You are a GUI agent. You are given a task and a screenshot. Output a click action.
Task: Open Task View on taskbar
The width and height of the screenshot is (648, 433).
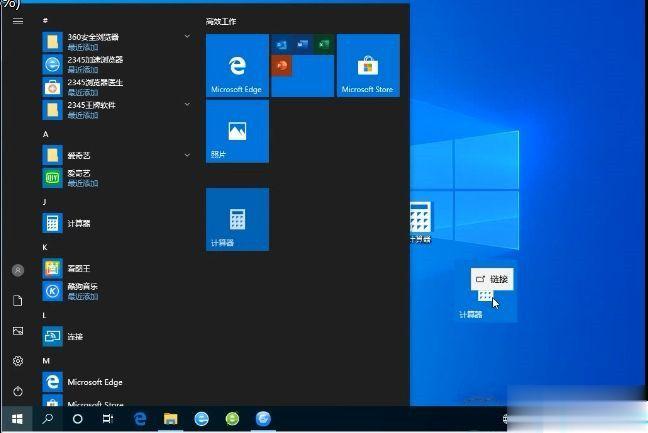pyautogui.click(x=107, y=419)
